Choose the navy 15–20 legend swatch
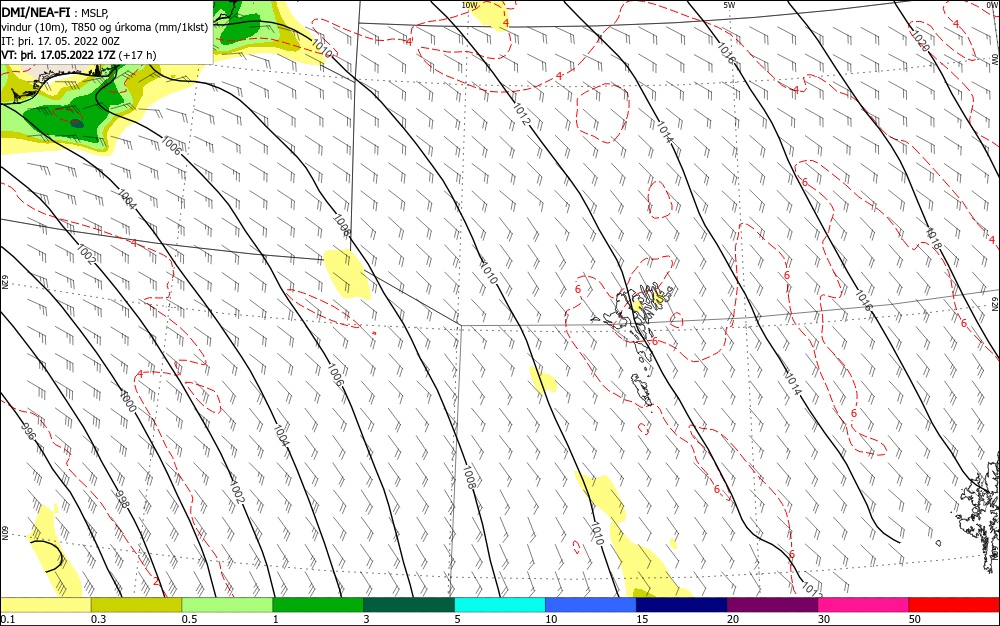1000x626 pixels. click(x=681, y=605)
